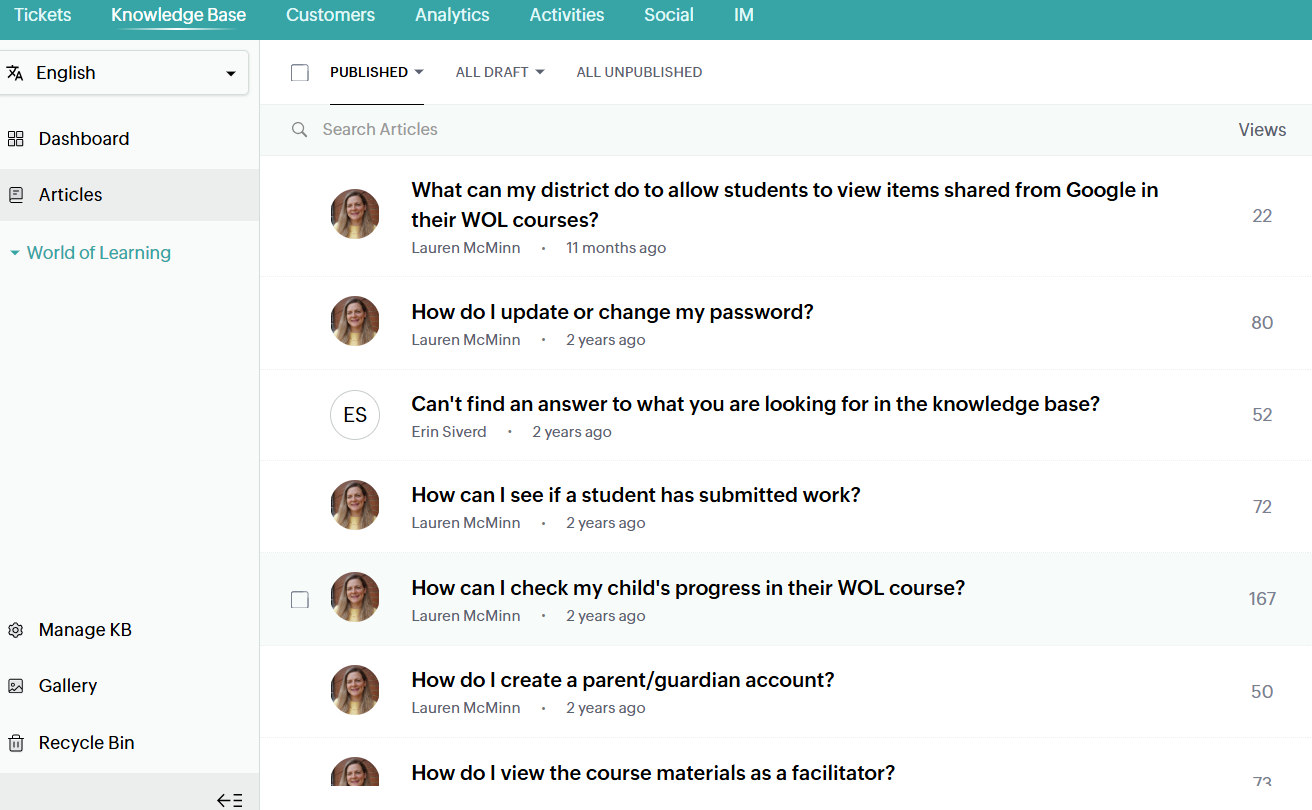This screenshot has height=810, width=1312.
Task: Click the view count 50
Action: click(1262, 692)
